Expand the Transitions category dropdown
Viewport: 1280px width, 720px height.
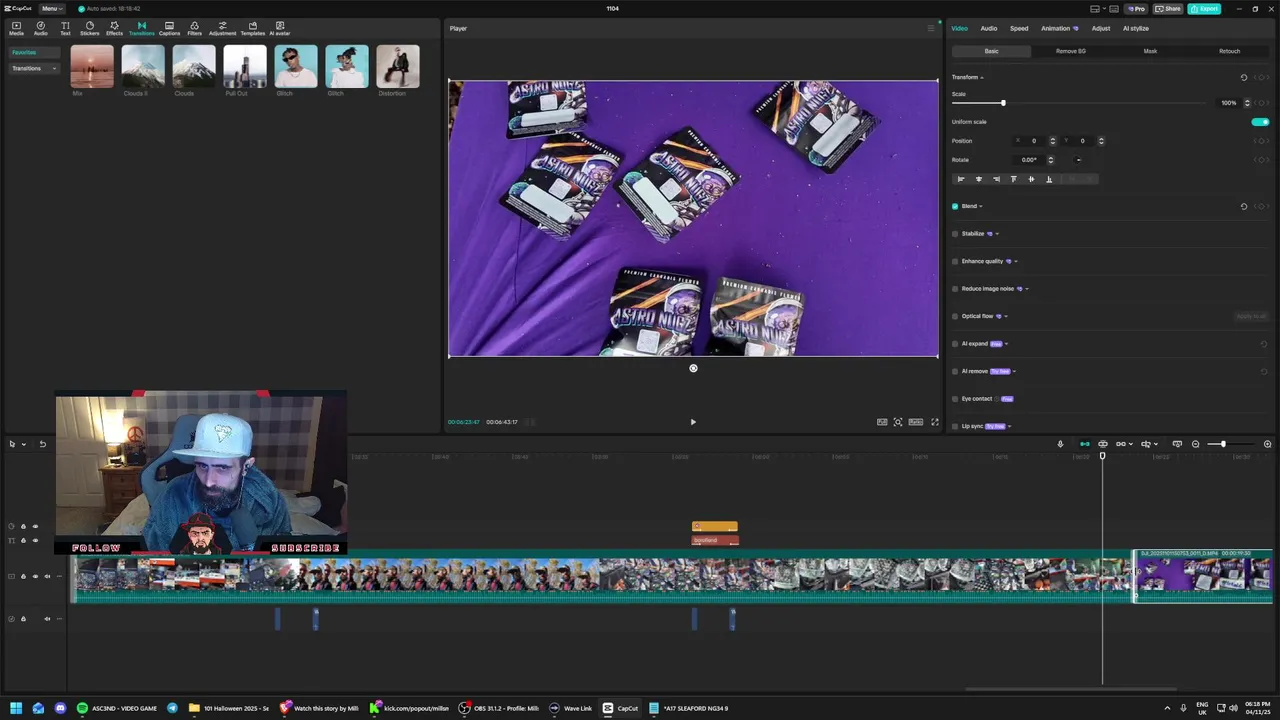point(54,68)
